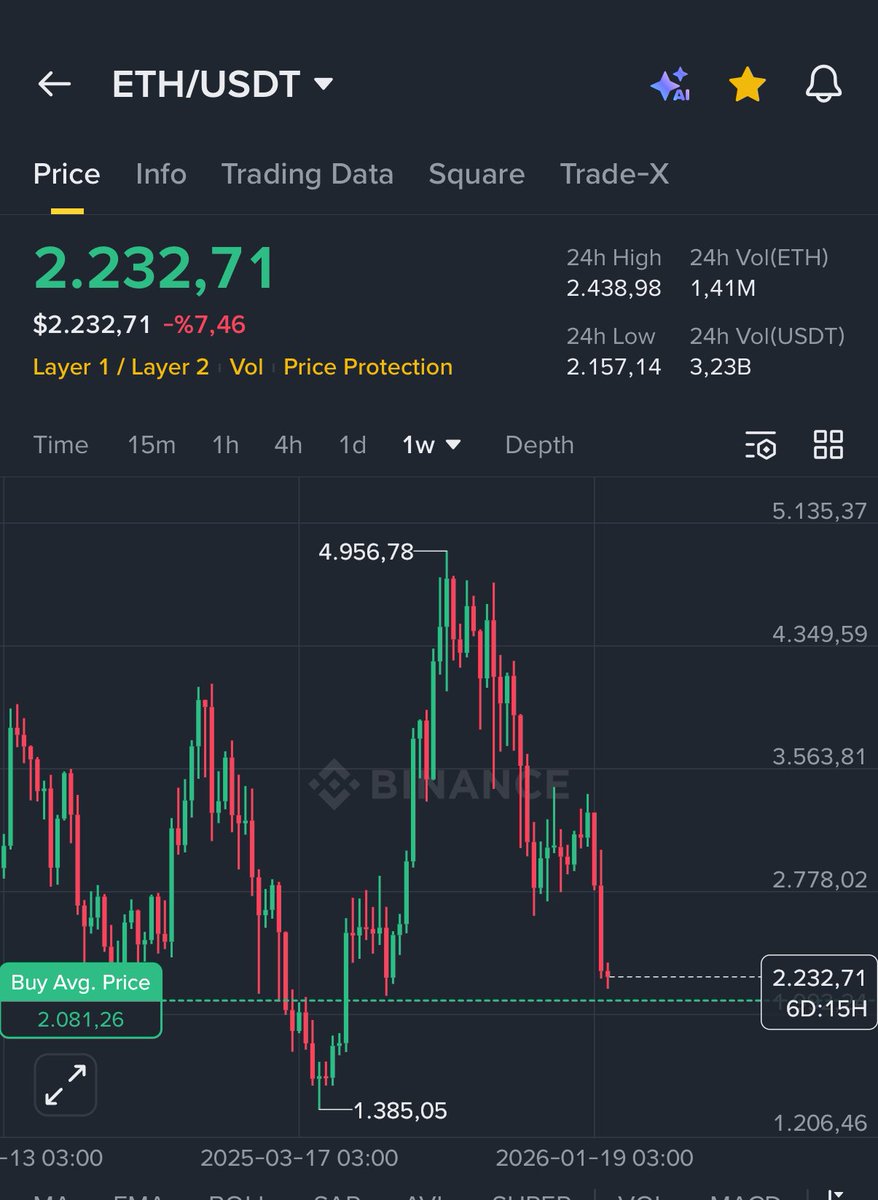Tap the back arrow to exit the chart

[54, 84]
